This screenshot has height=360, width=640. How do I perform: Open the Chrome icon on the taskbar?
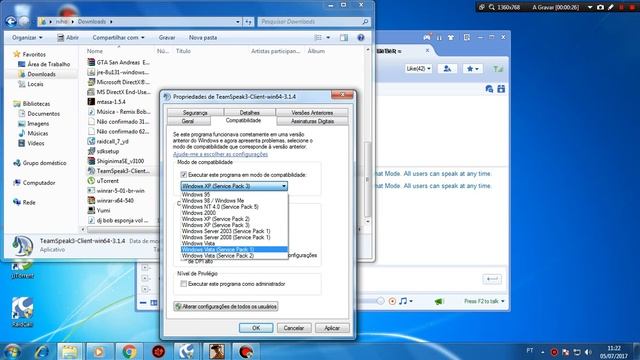pos(129,351)
